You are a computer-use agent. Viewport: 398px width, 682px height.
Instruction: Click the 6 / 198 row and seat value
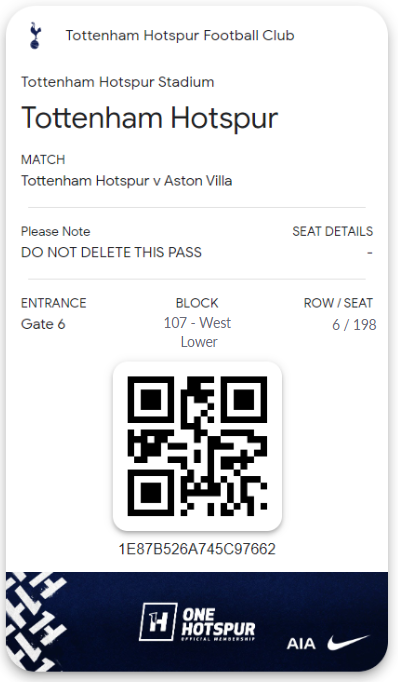pyautogui.click(x=354, y=324)
